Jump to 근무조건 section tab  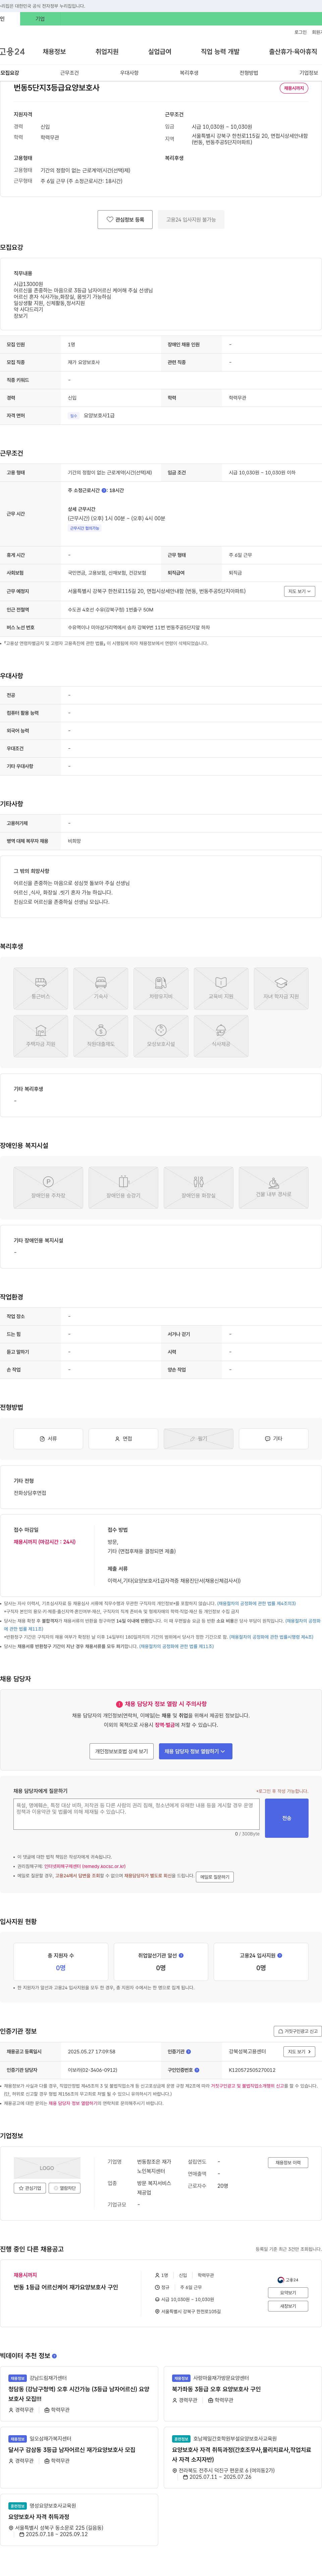(69, 73)
